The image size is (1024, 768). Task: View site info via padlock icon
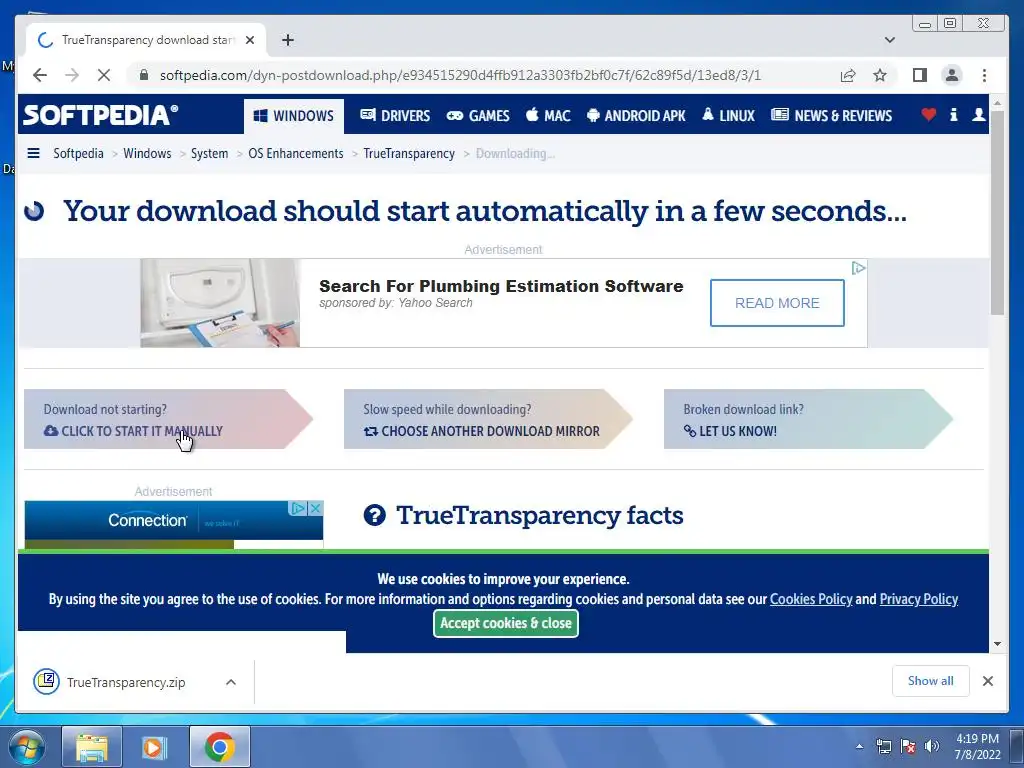click(x=144, y=75)
